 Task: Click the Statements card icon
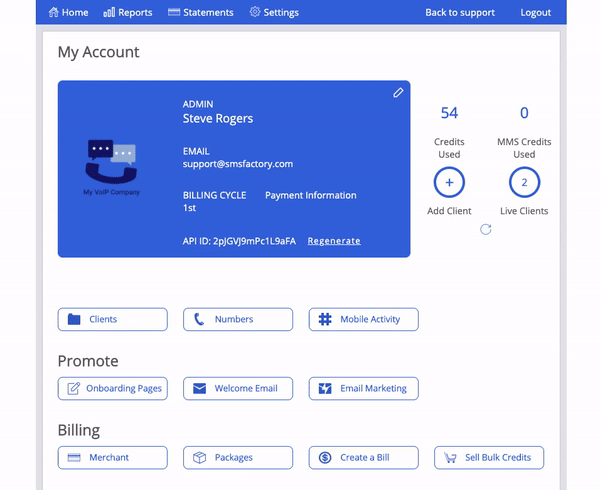point(174,12)
